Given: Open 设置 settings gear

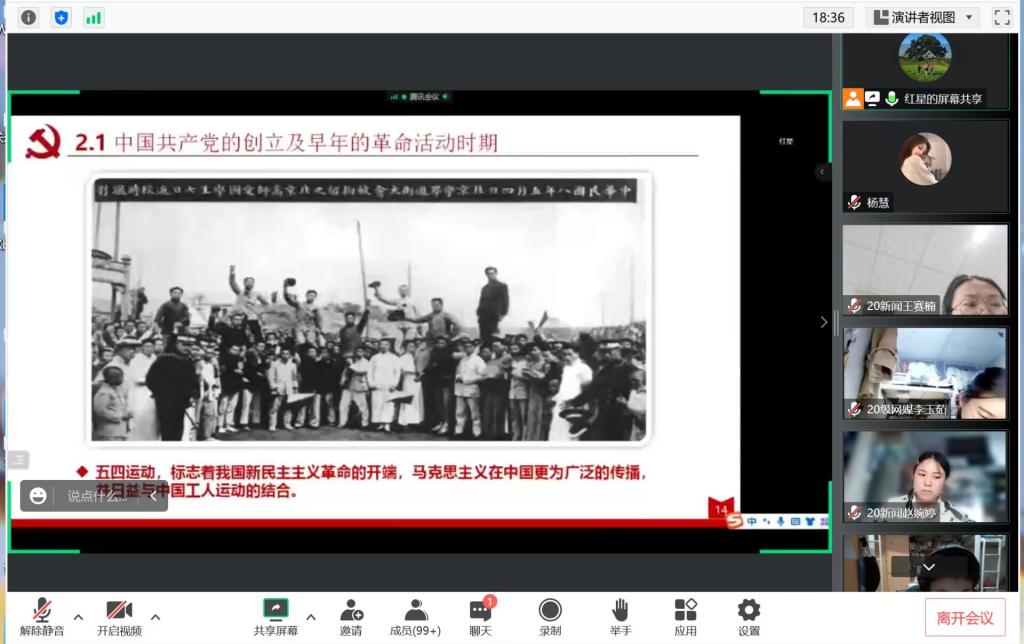Looking at the screenshot, I should (x=749, y=617).
